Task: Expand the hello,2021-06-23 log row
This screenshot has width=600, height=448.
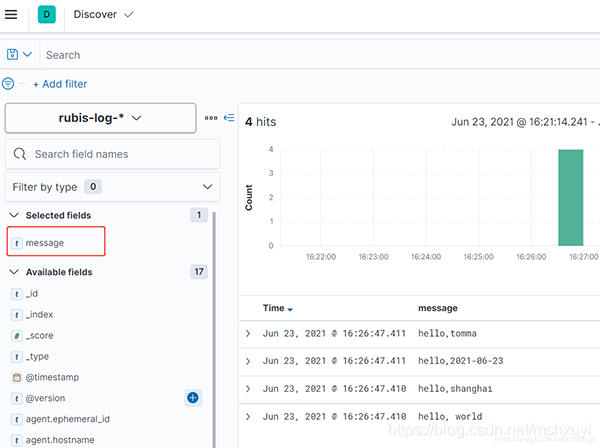Action: [x=248, y=361]
